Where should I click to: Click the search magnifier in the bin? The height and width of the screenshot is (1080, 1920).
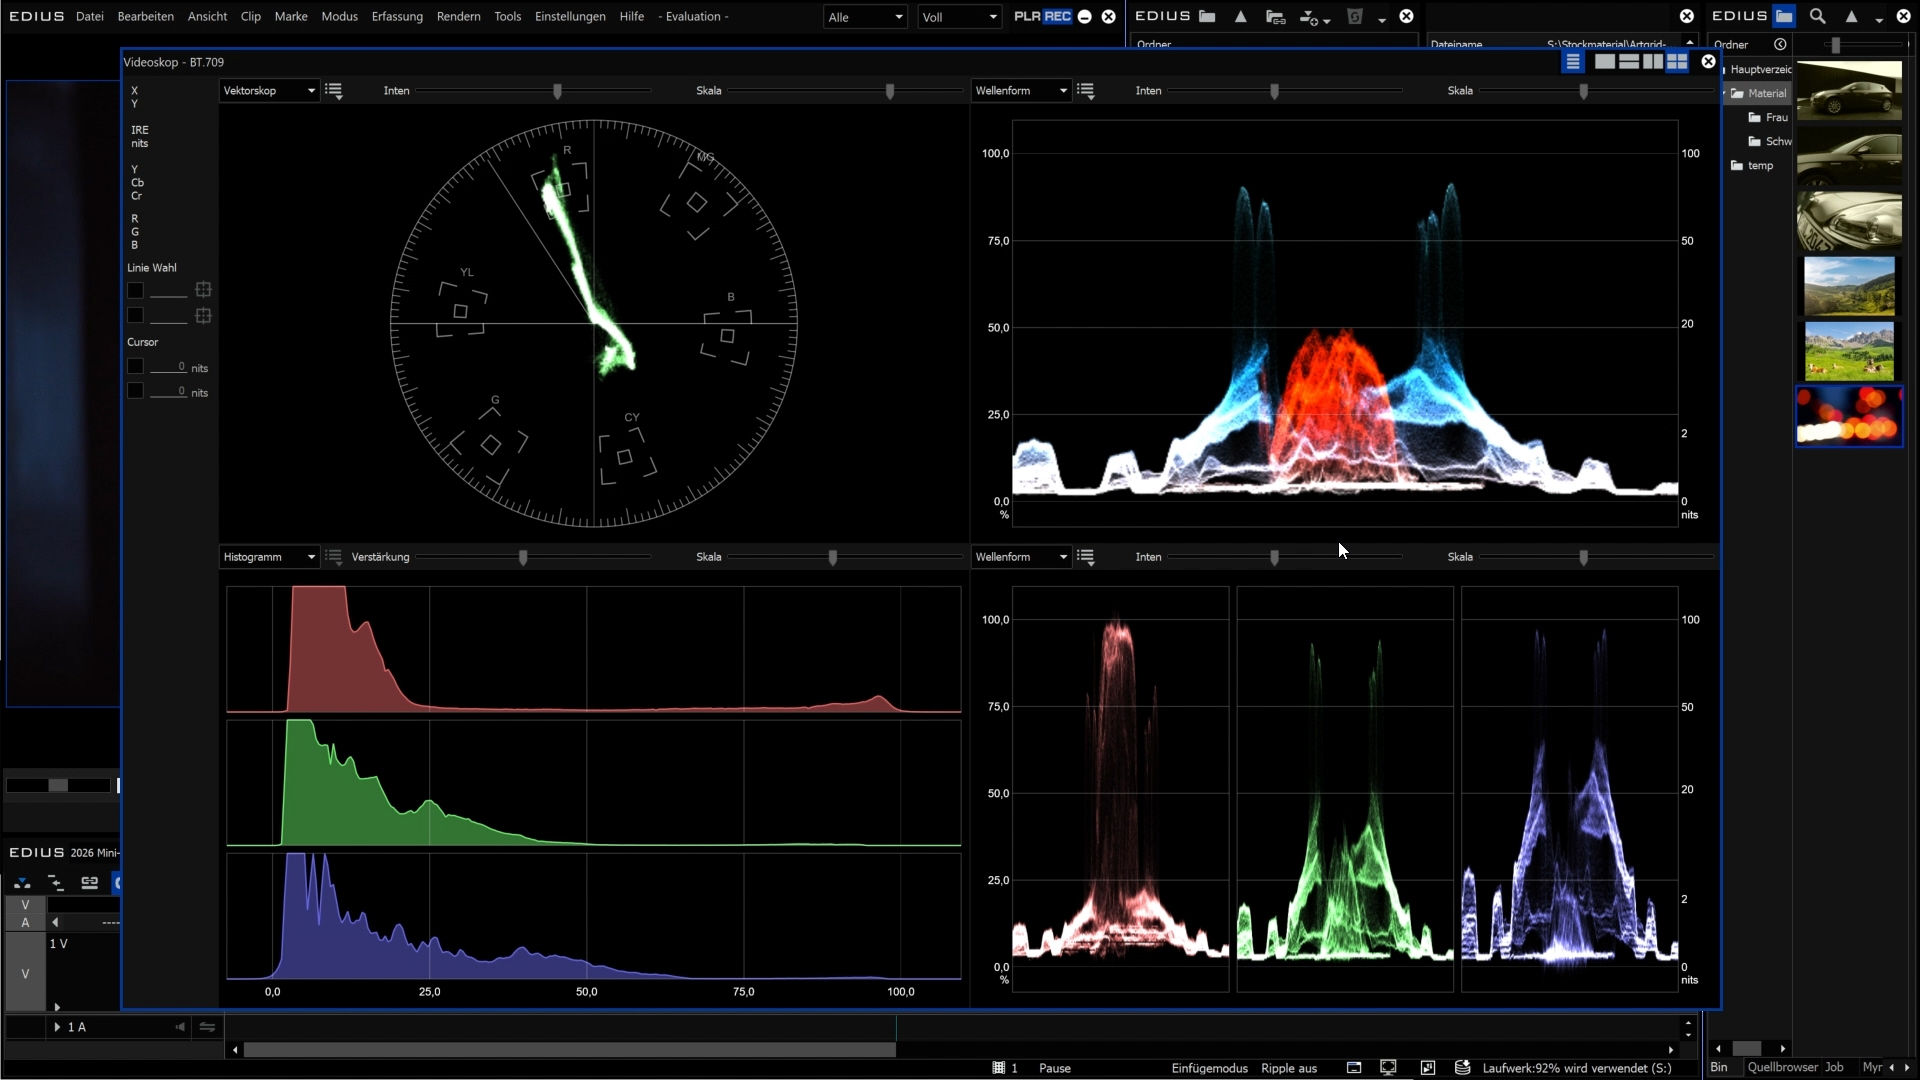tap(1818, 16)
